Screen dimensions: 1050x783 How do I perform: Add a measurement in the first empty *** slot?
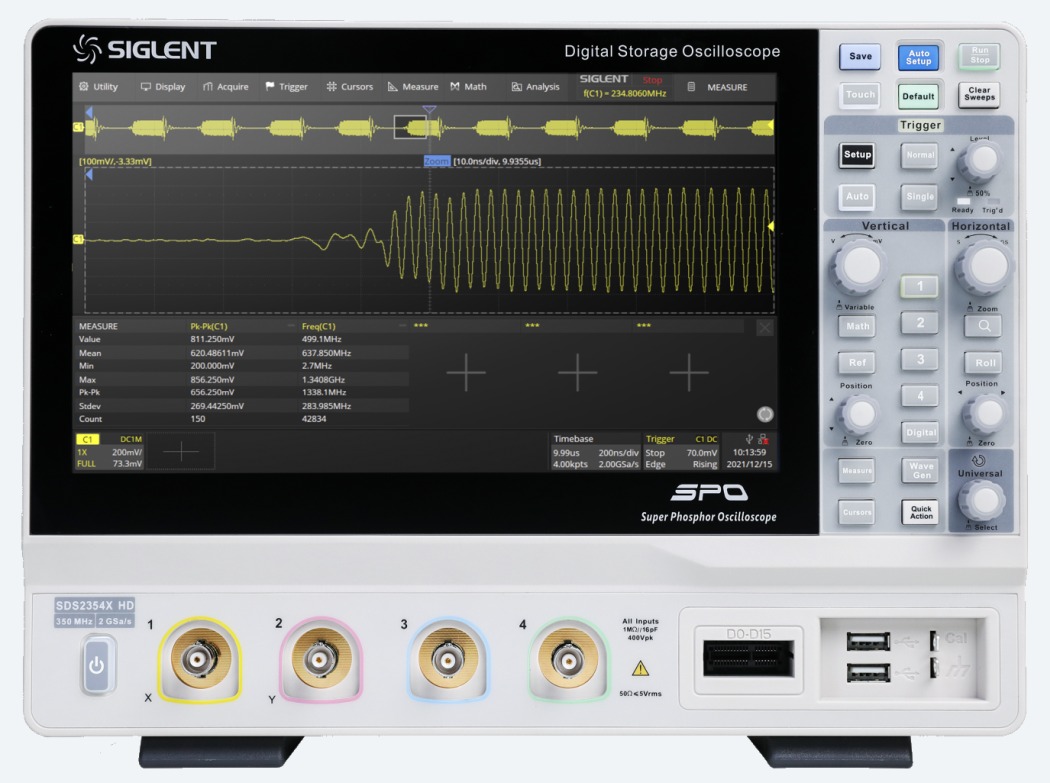[x=466, y=372]
